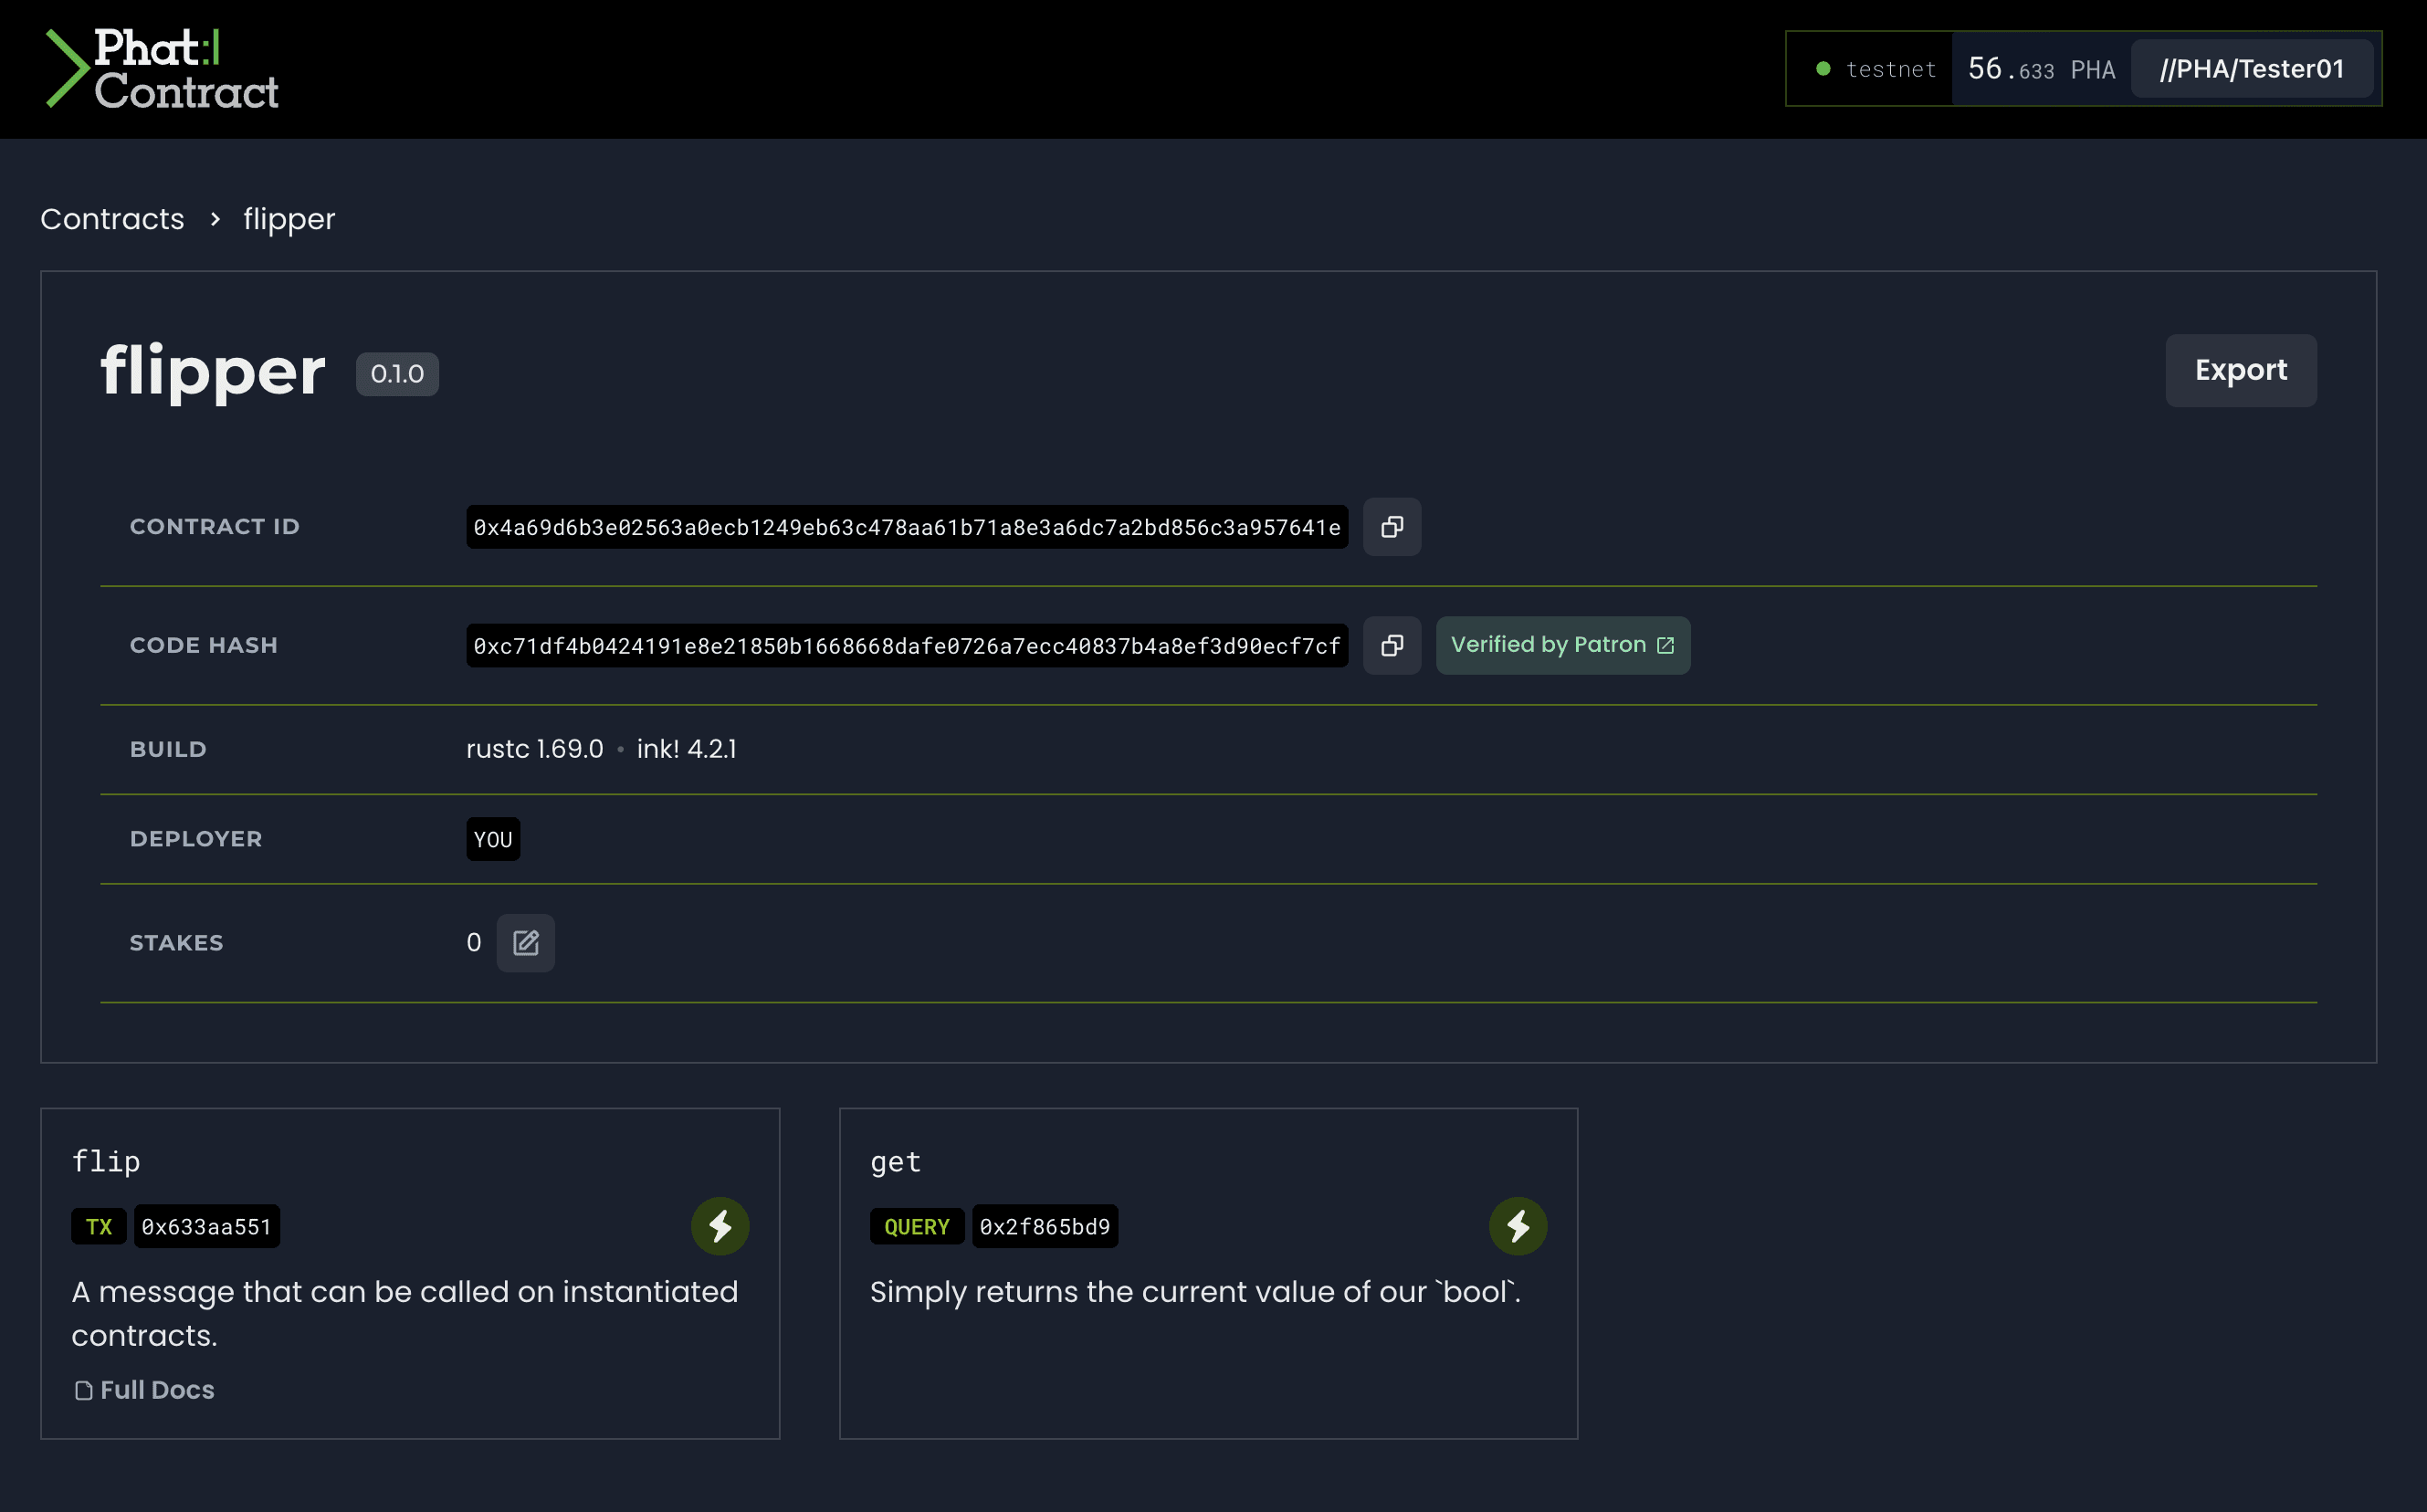
Task: Click the Phat Contract logo
Action: click(x=163, y=69)
